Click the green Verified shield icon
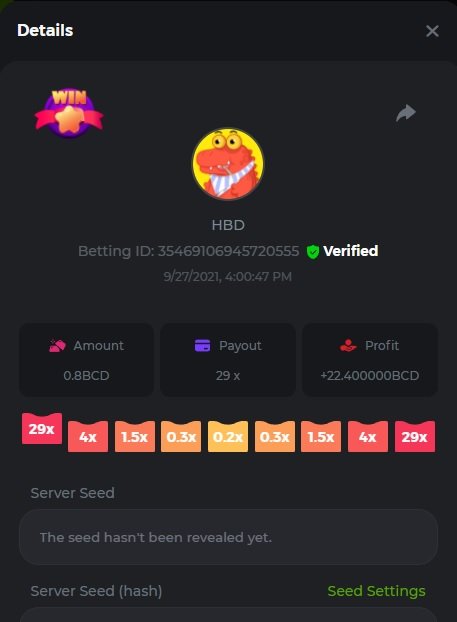Image resolution: width=457 pixels, height=622 pixels. 313,251
